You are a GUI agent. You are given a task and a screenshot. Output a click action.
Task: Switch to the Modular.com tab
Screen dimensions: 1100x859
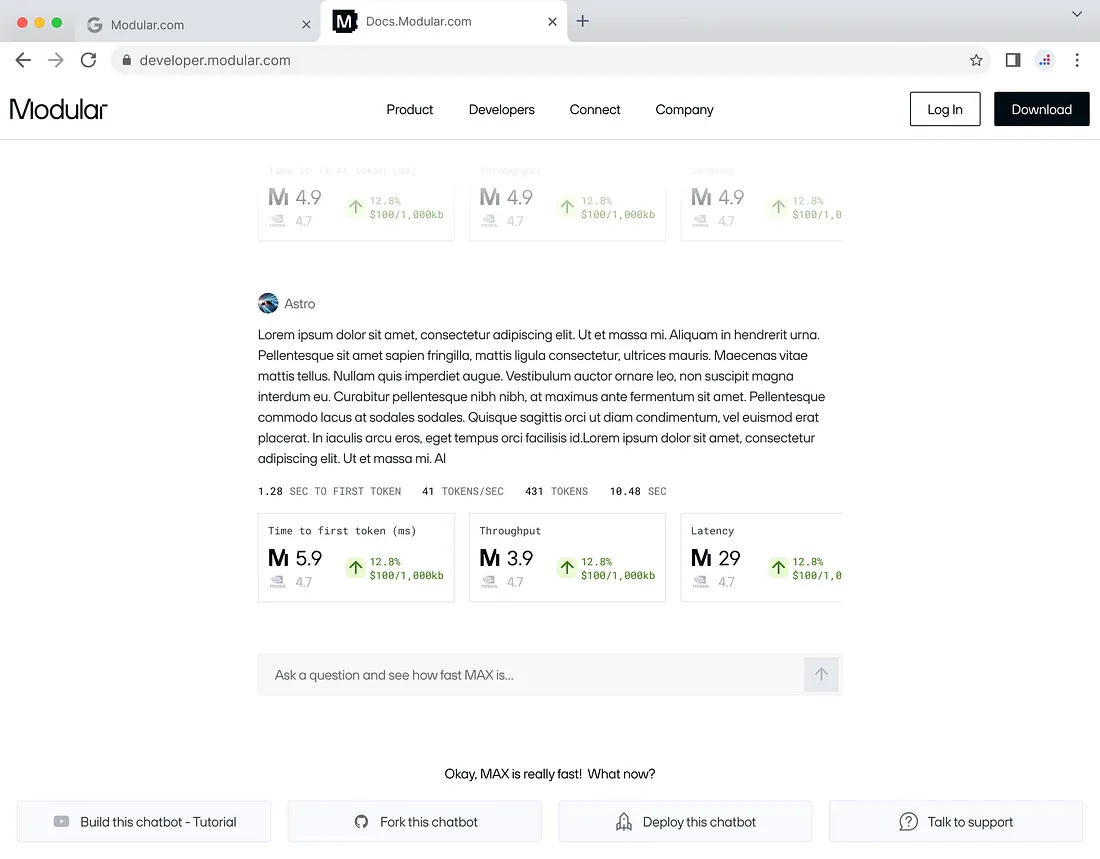coord(199,25)
